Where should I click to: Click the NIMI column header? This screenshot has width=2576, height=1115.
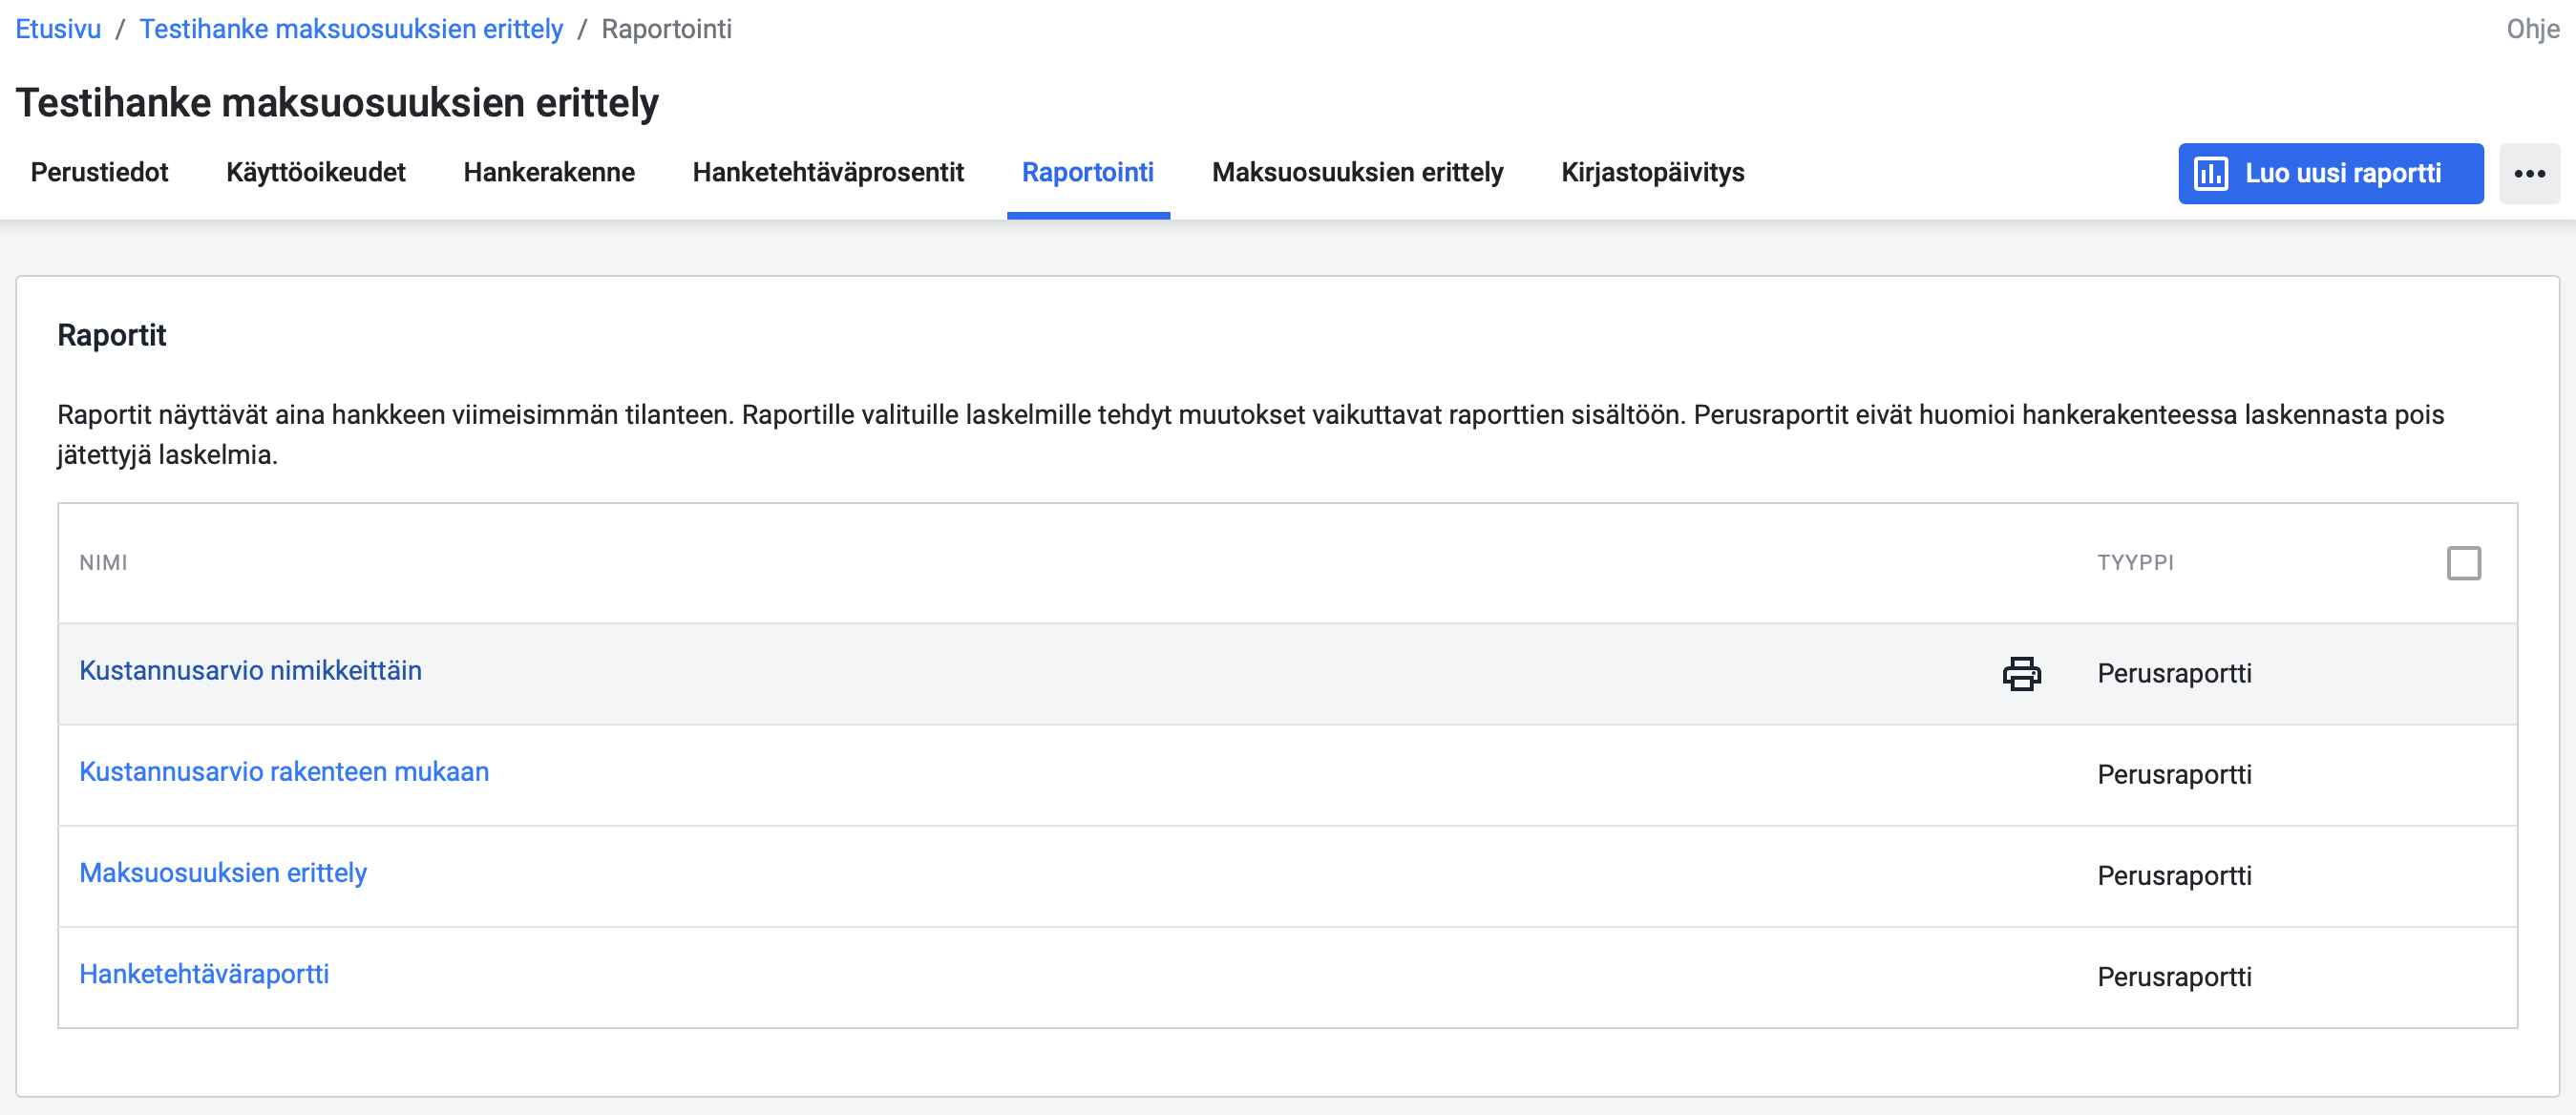pos(103,562)
